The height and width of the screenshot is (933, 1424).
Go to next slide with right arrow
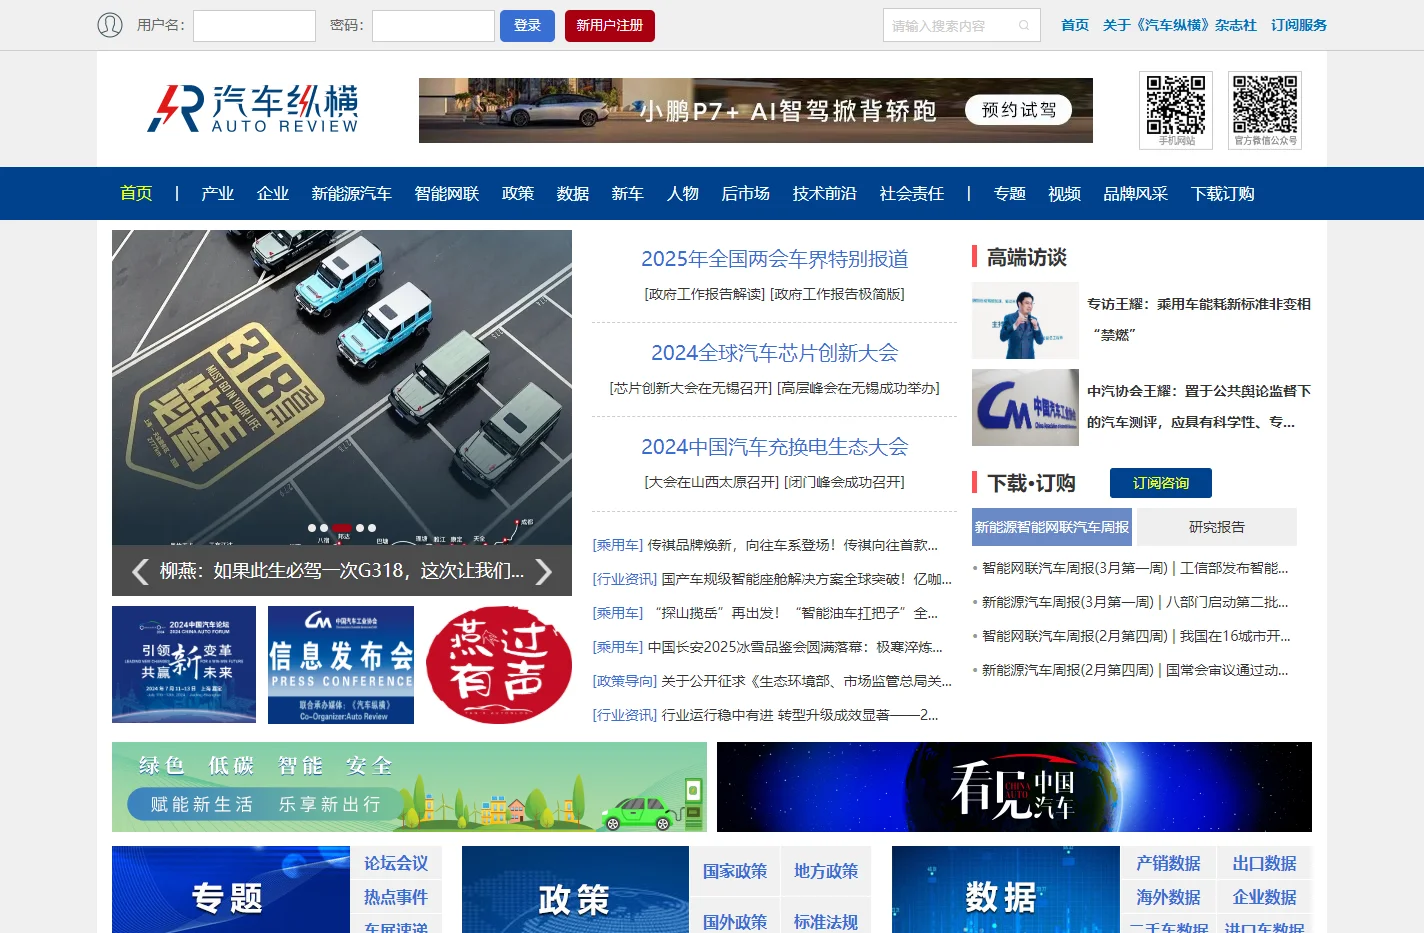(x=543, y=571)
